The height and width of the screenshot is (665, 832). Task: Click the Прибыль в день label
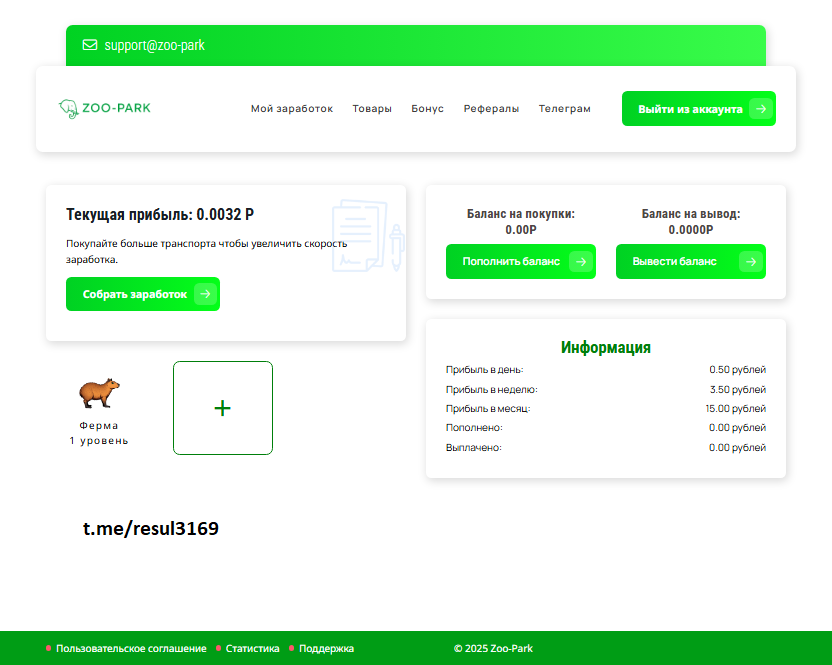(x=484, y=370)
